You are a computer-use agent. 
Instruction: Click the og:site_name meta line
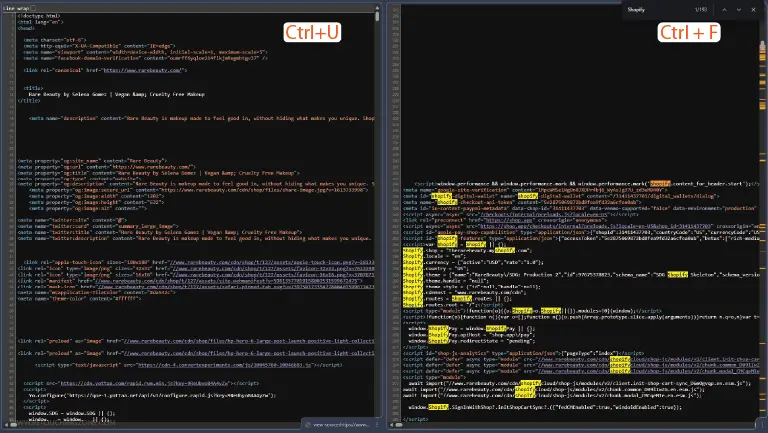pos(92,161)
